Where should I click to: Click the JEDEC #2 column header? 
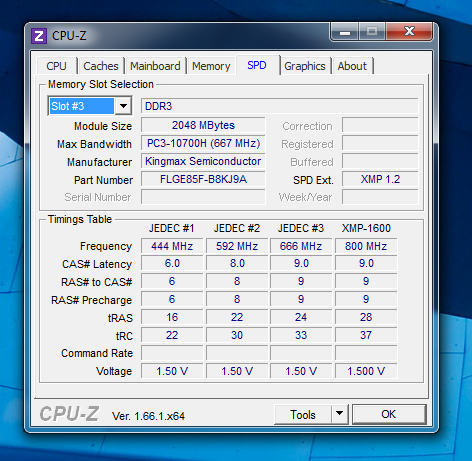click(237, 228)
